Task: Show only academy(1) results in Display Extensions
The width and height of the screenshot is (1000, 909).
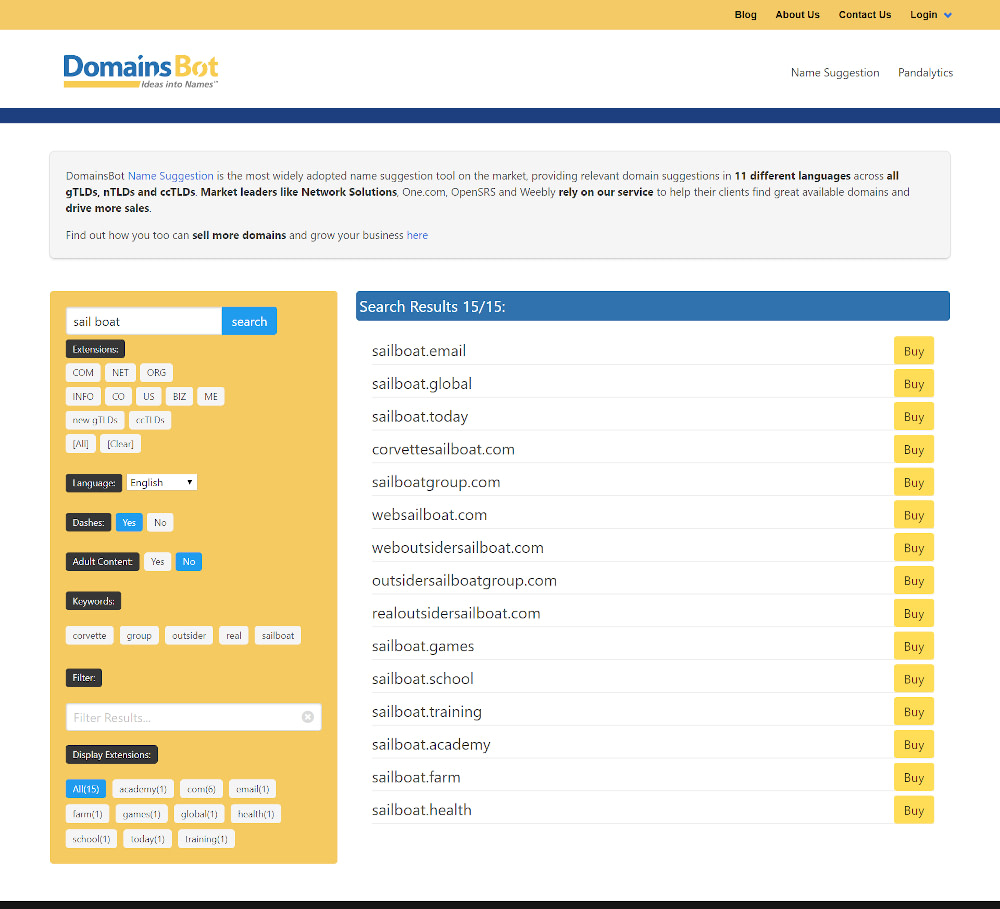Action: pos(143,788)
